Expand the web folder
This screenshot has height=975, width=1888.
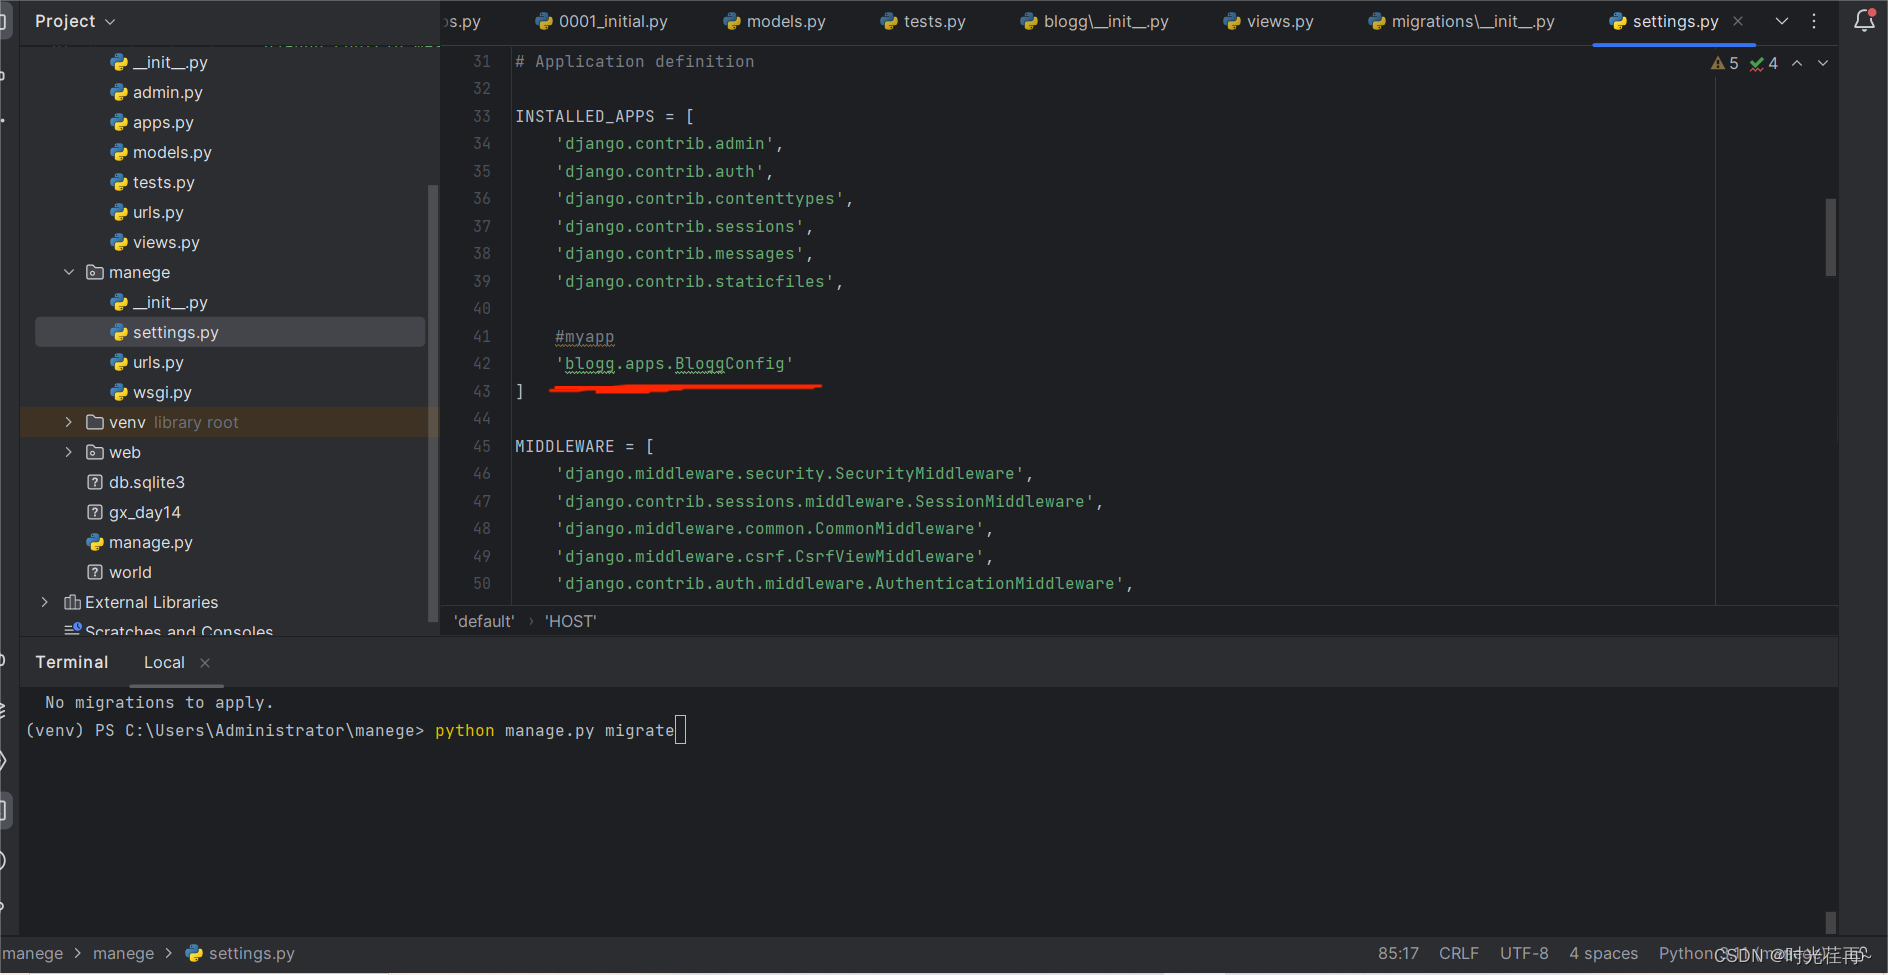[x=69, y=452]
